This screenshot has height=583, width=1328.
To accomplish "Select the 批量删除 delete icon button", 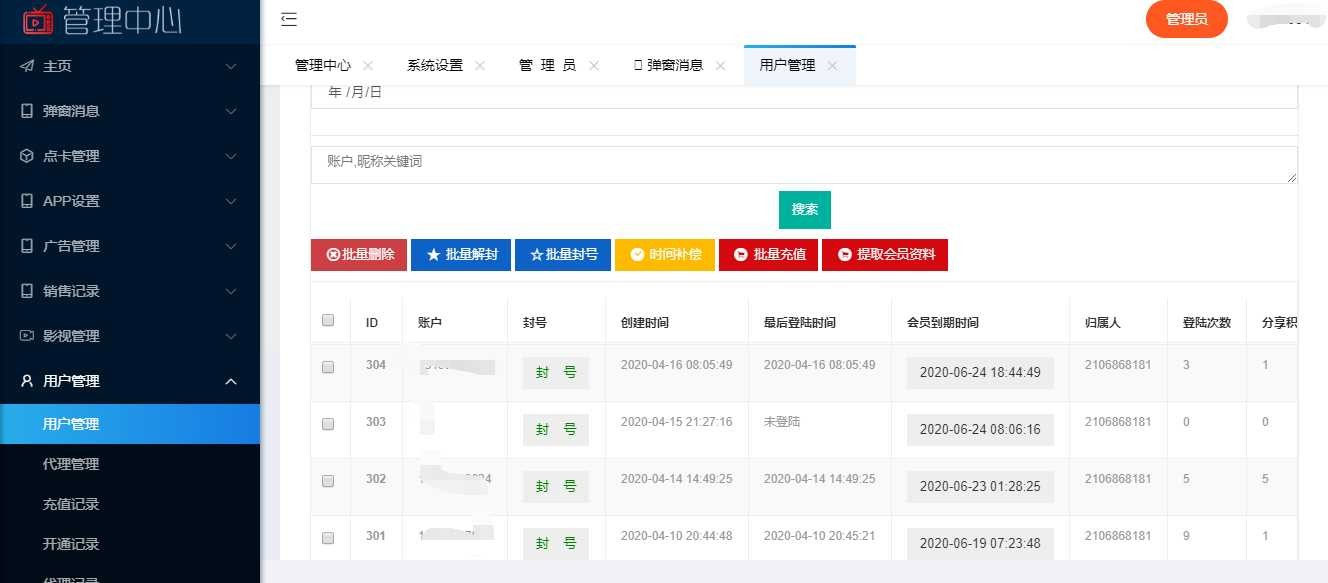I will click(x=333, y=255).
